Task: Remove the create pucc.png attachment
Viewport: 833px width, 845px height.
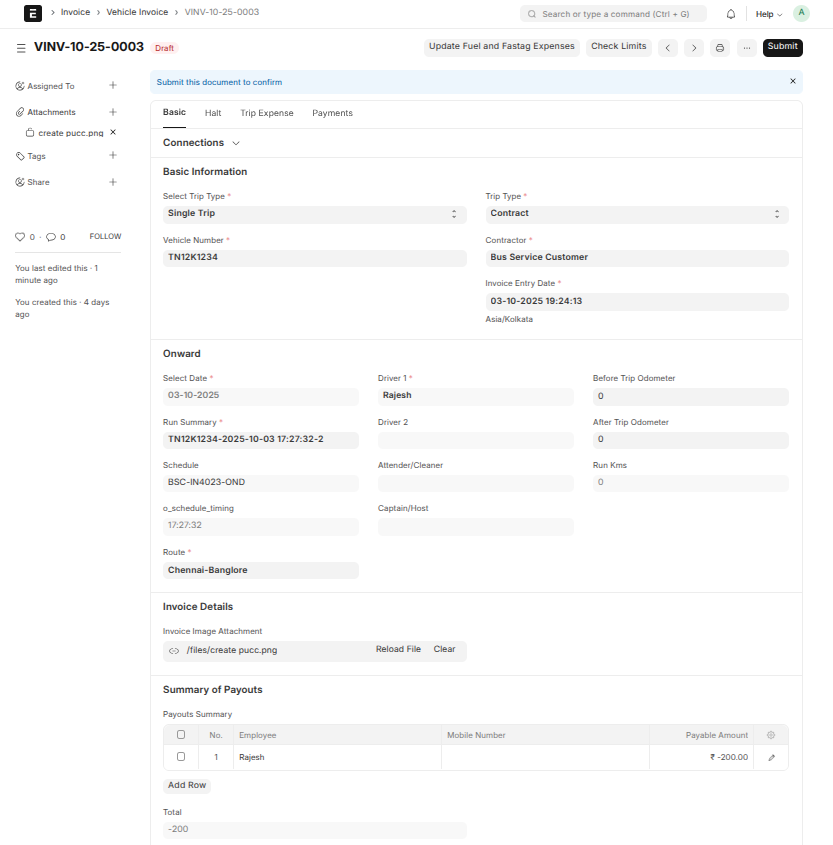Action: point(113,132)
